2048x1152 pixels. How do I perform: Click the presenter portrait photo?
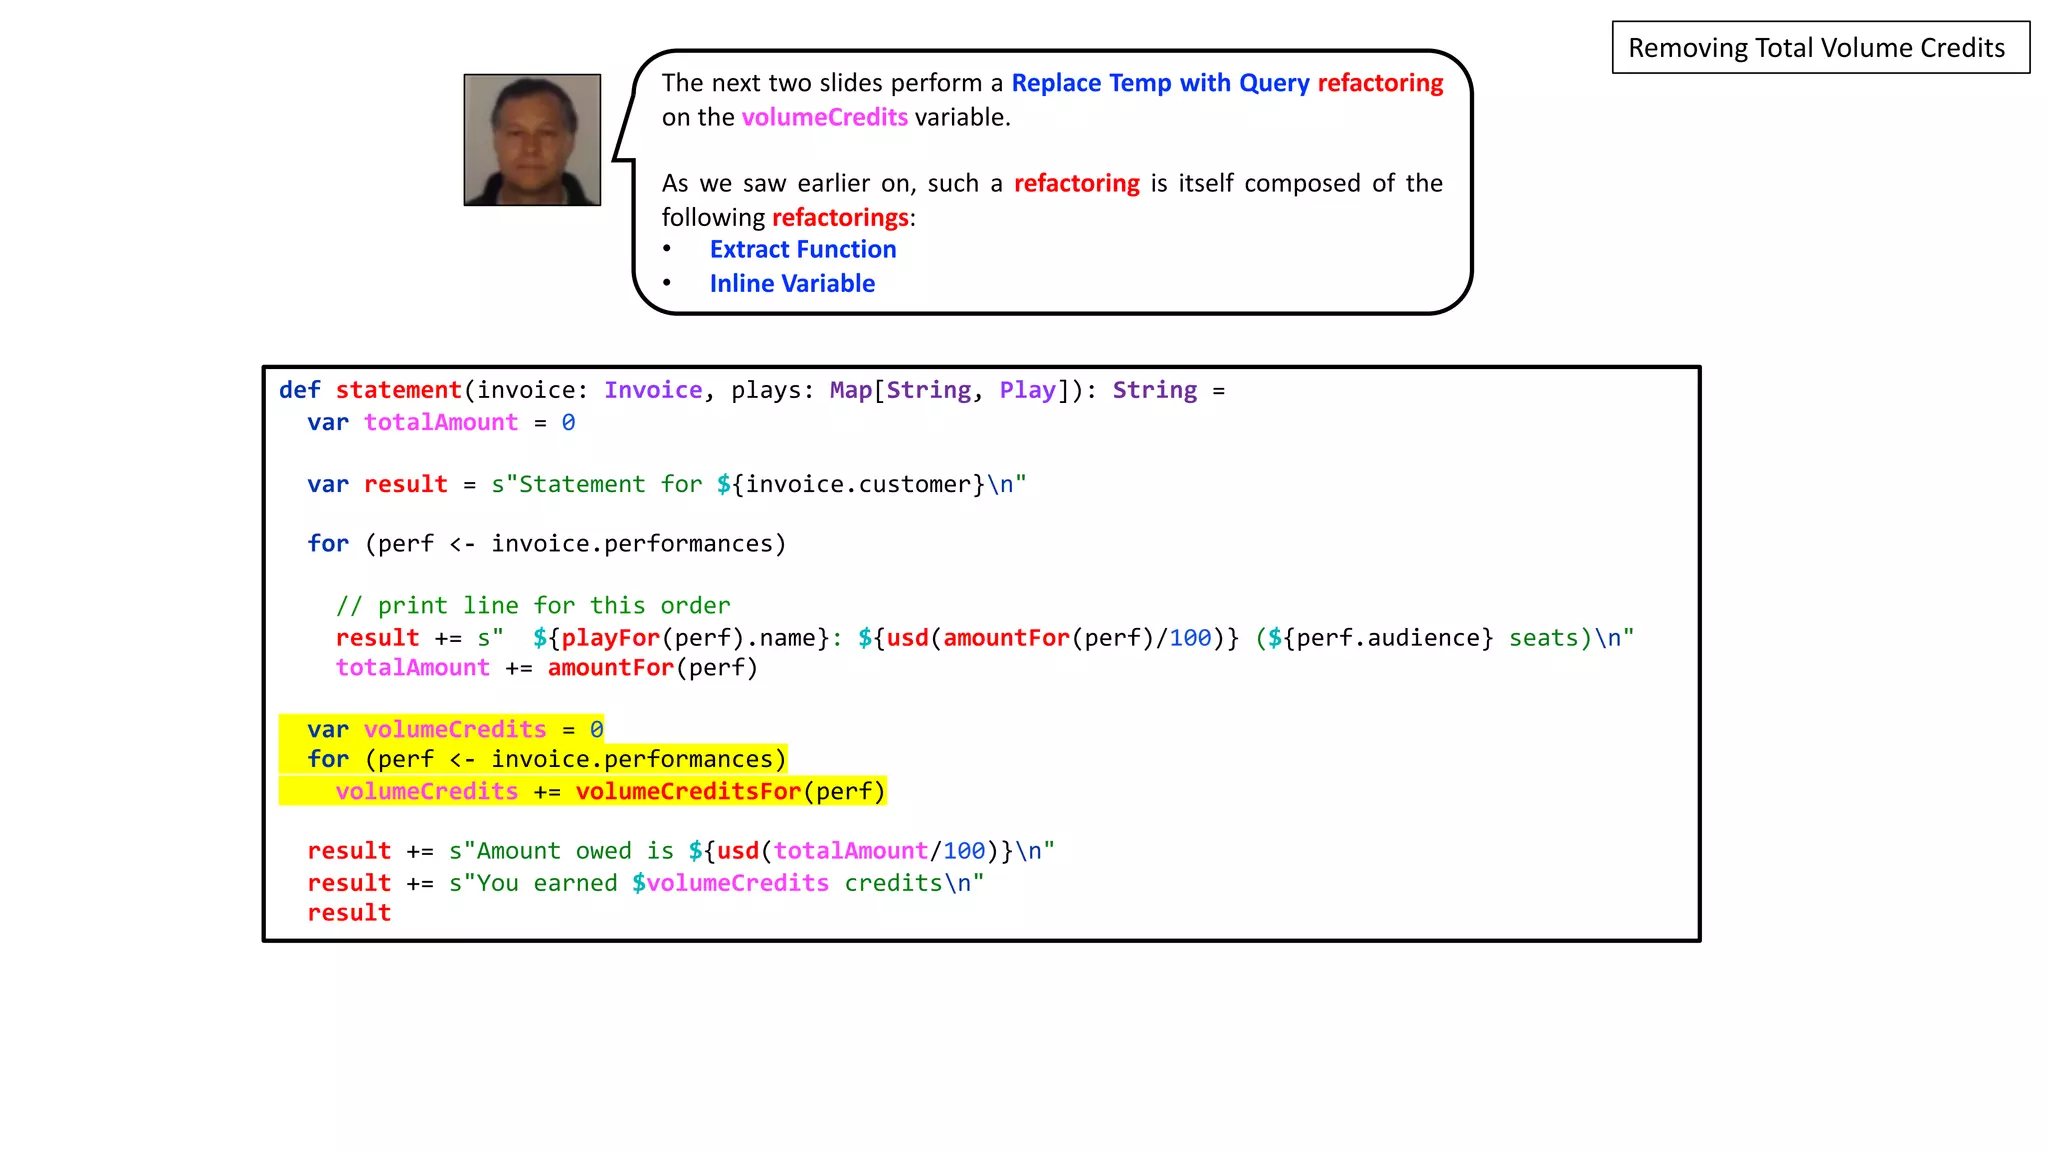pos(532,140)
